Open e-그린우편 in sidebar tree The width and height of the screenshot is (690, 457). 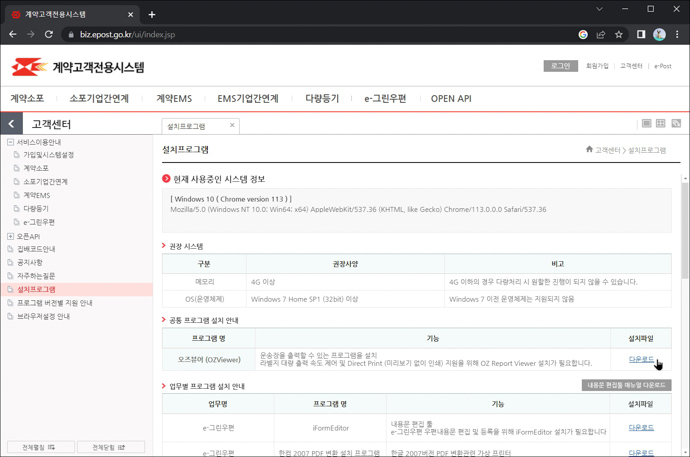(39, 222)
